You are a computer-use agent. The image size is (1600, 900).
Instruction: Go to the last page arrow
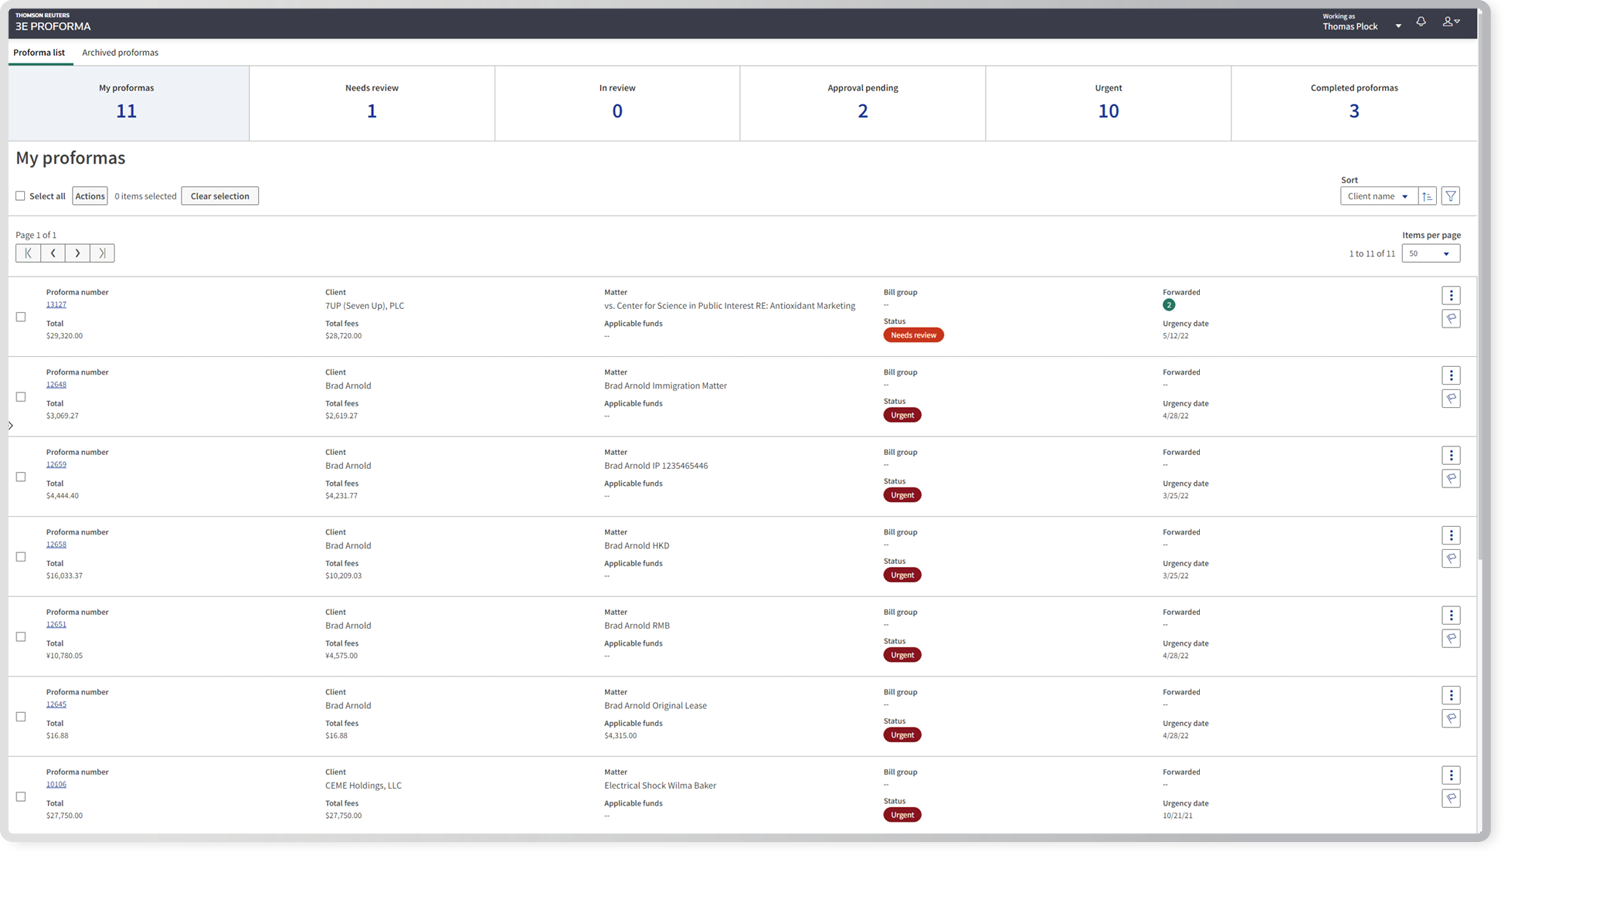tap(102, 253)
